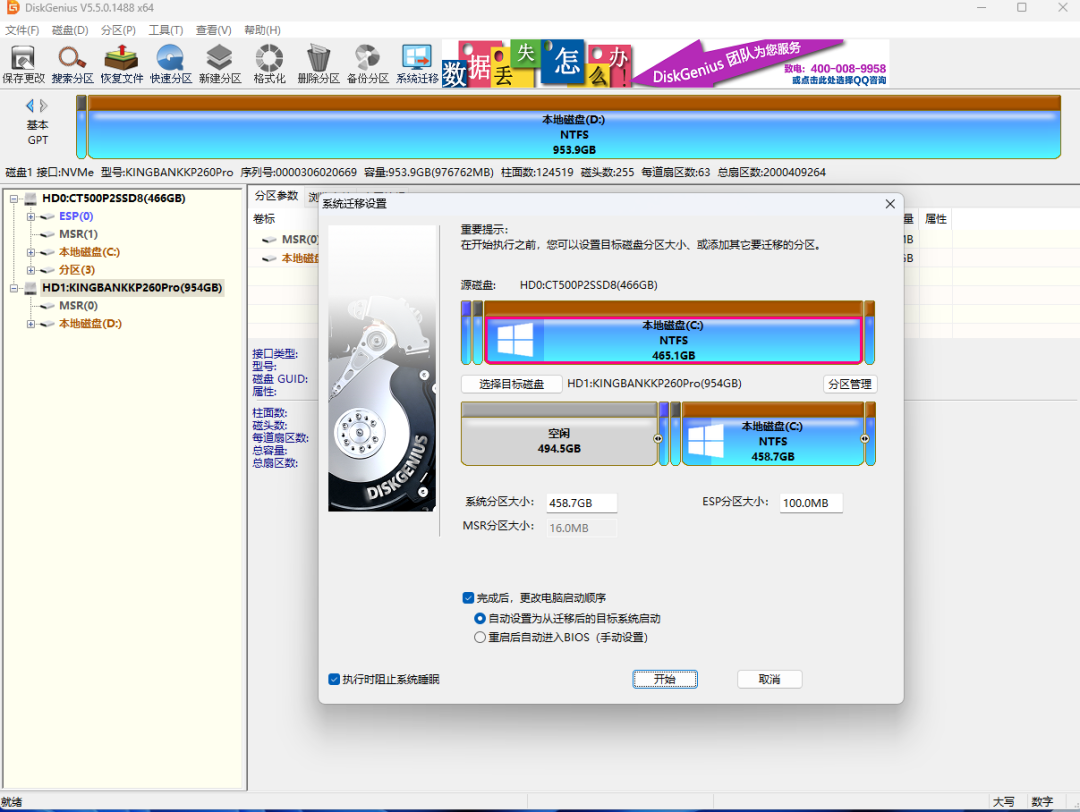This screenshot has width=1080, height=812.
Task: Open the 查看(V) menu
Action: [x=214, y=30]
